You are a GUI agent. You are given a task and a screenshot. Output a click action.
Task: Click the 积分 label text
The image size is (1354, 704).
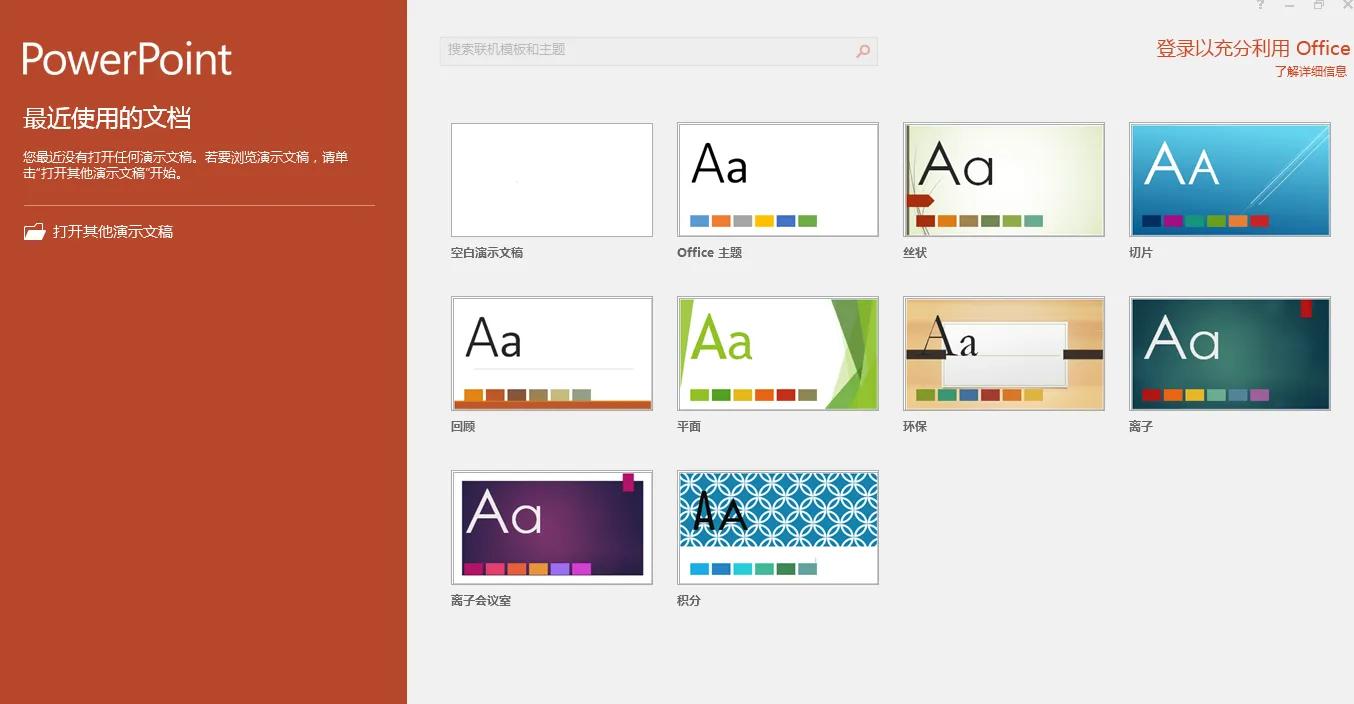[689, 601]
